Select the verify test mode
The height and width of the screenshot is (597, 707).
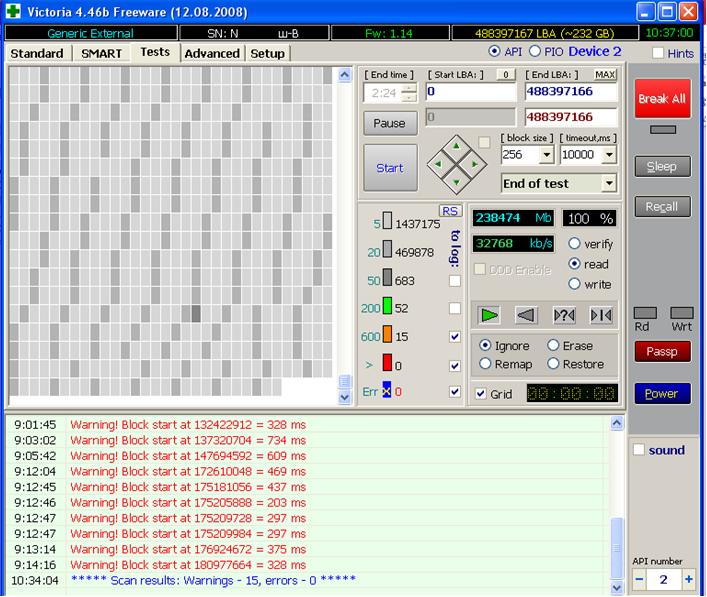[574, 243]
